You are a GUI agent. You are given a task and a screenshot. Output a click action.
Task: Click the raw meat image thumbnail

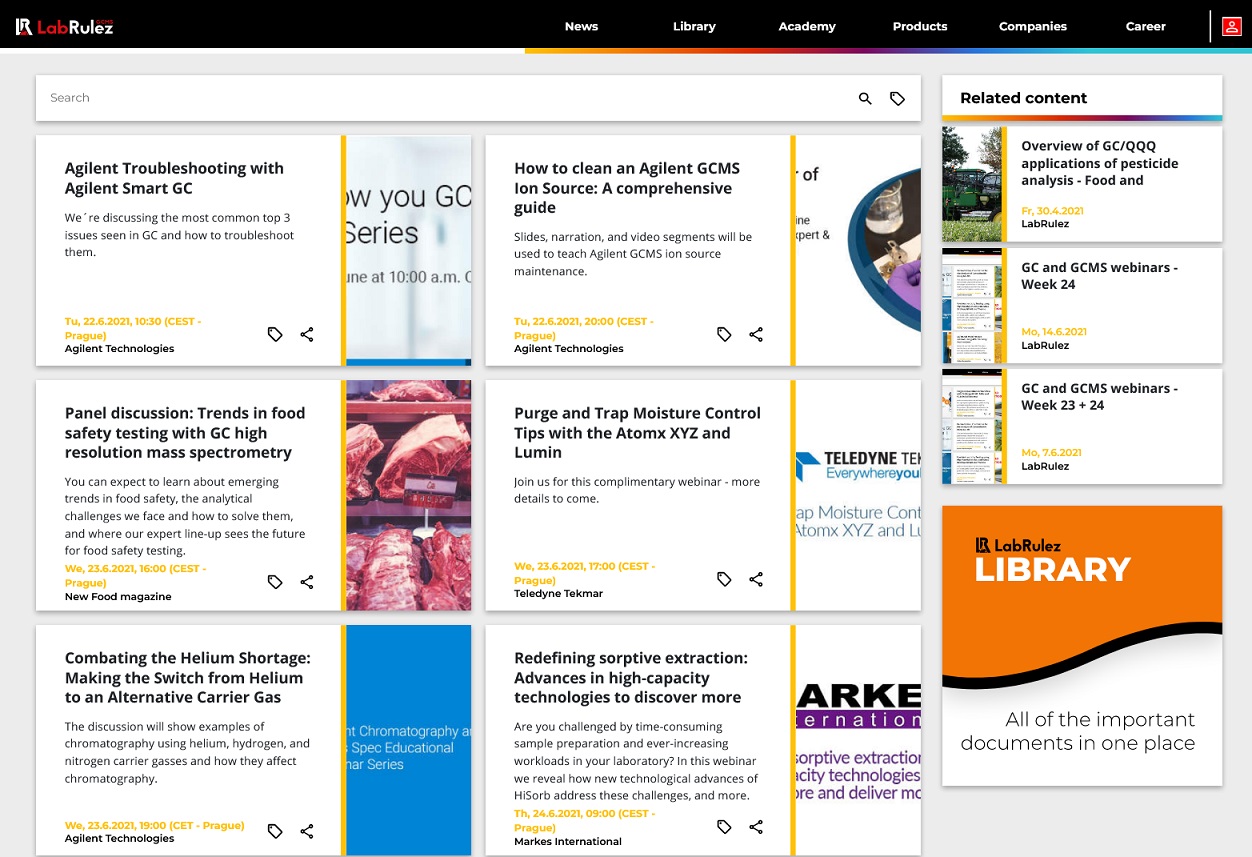point(408,495)
